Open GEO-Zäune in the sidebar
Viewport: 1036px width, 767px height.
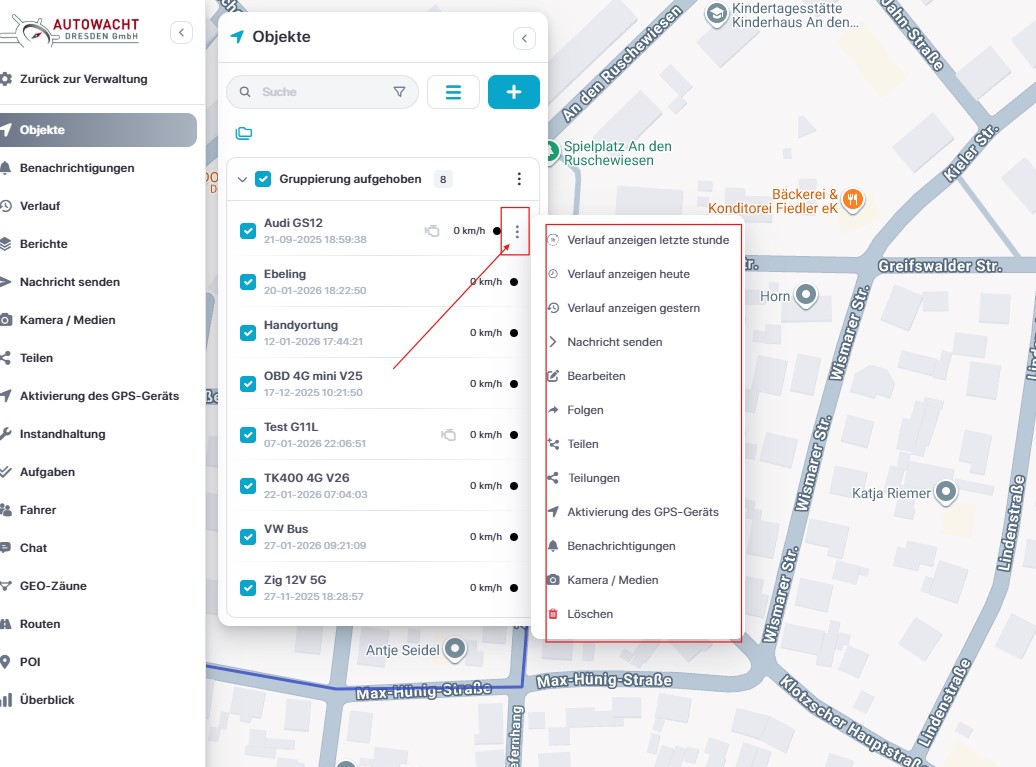53,586
